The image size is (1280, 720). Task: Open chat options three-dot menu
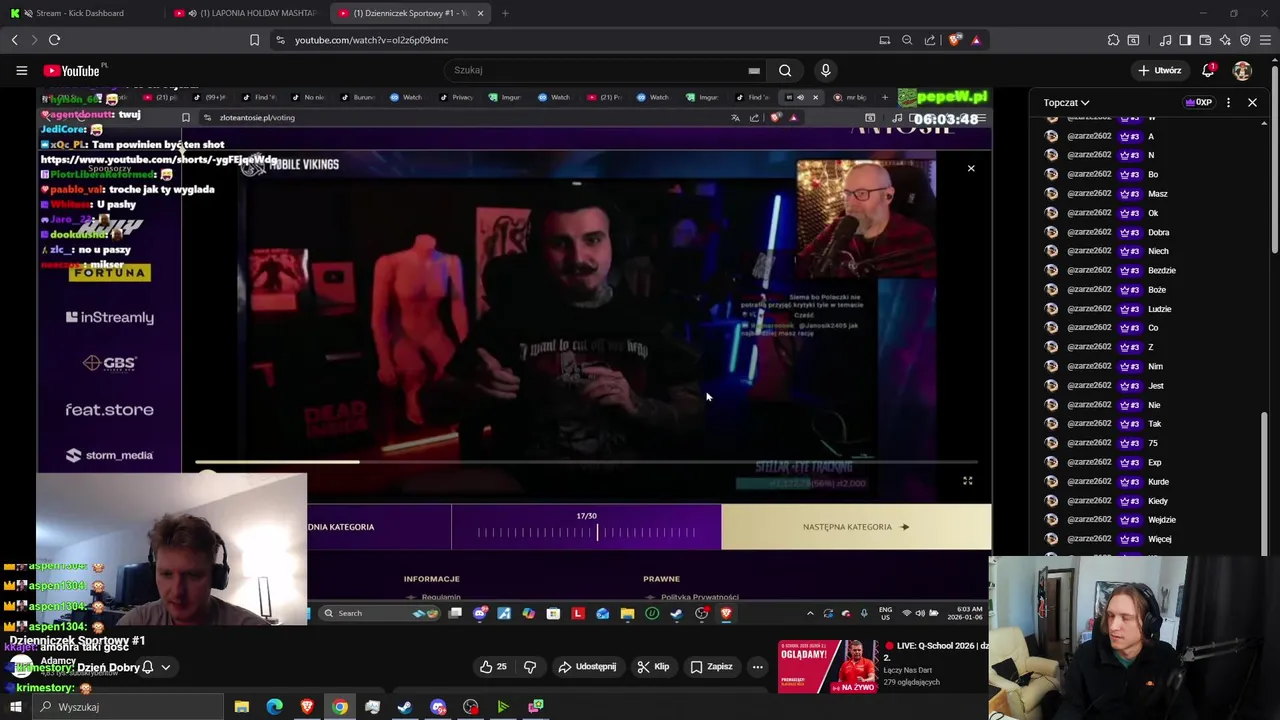tap(1228, 102)
